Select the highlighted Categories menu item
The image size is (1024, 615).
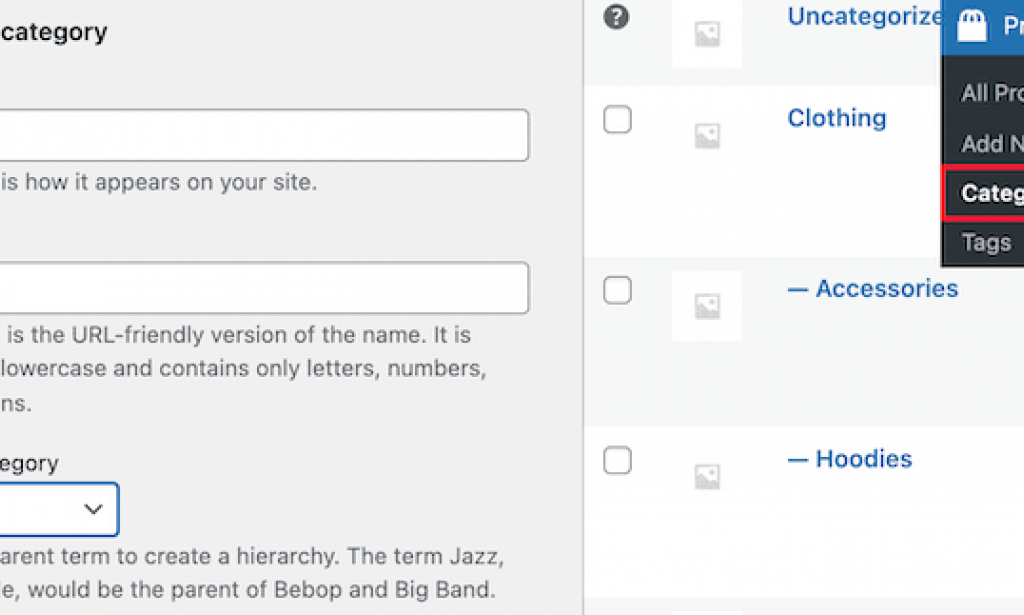[991, 192]
